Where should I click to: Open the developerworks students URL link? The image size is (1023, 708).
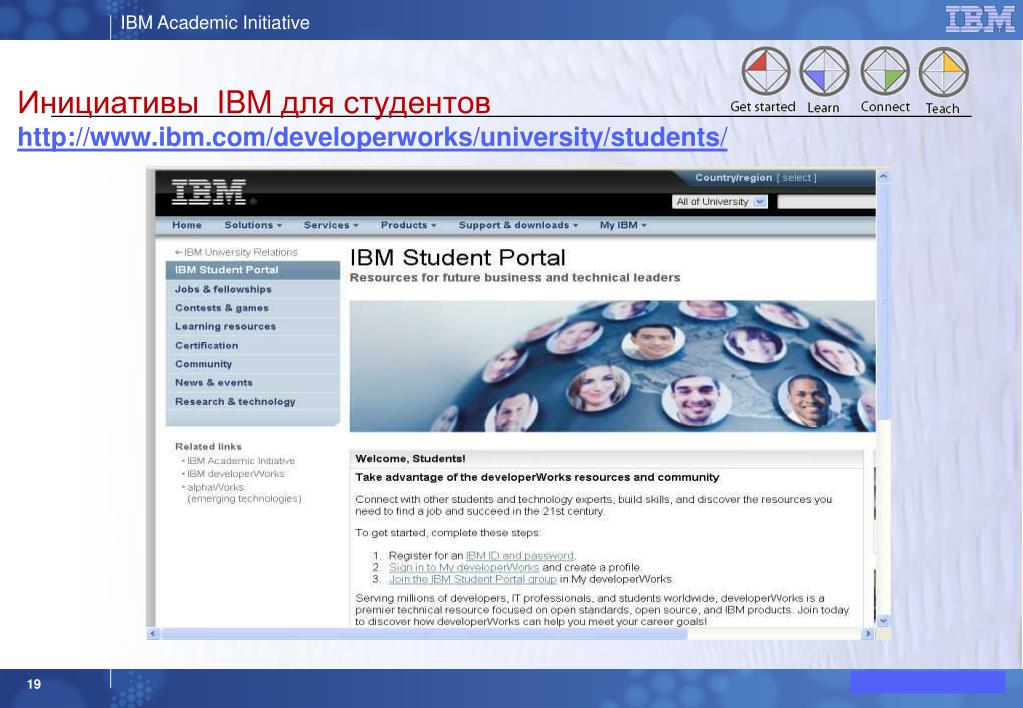(372, 136)
